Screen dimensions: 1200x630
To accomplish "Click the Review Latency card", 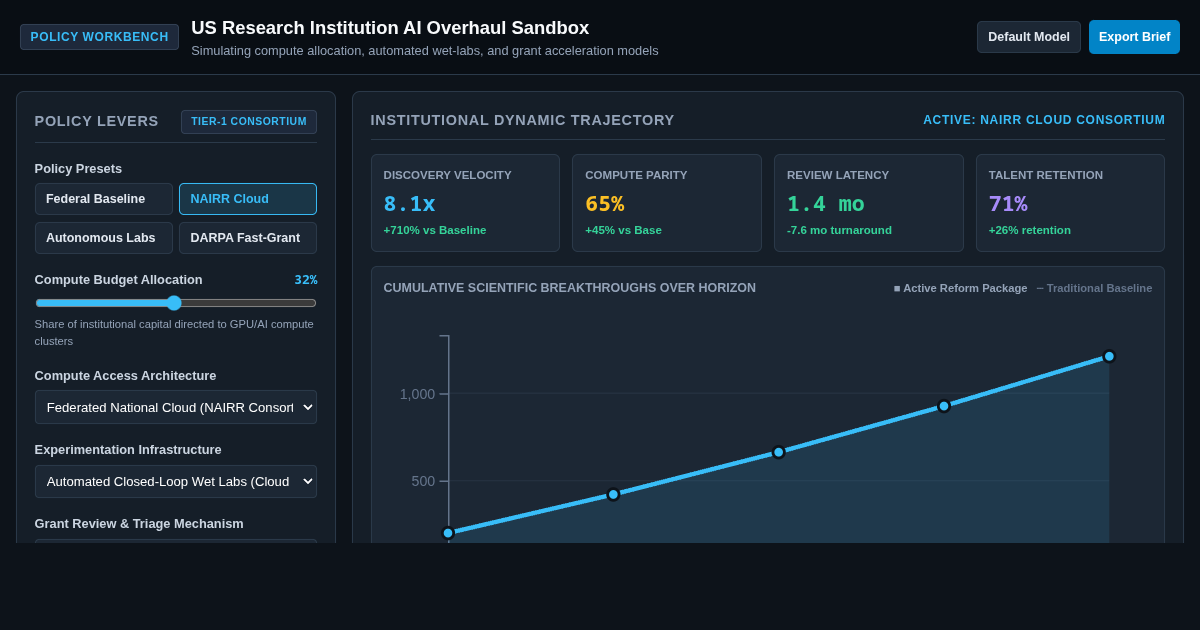I will pyautogui.click(x=869, y=203).
